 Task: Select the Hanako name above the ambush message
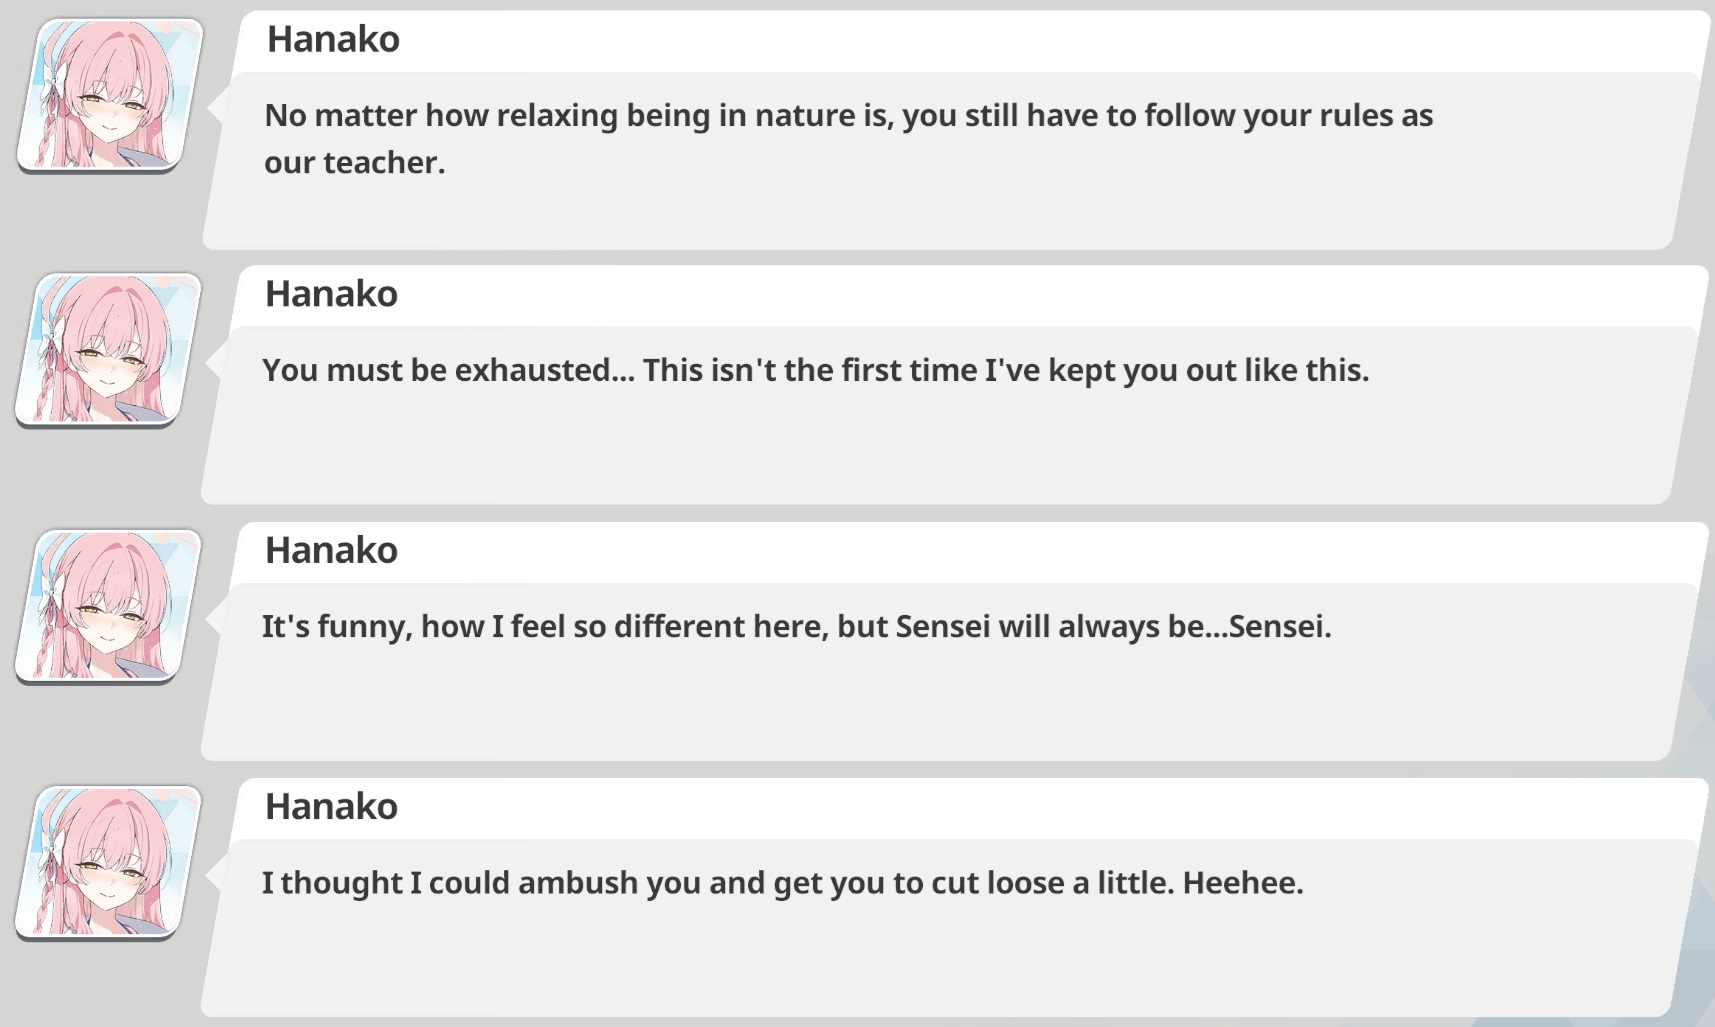pos(331,806)
